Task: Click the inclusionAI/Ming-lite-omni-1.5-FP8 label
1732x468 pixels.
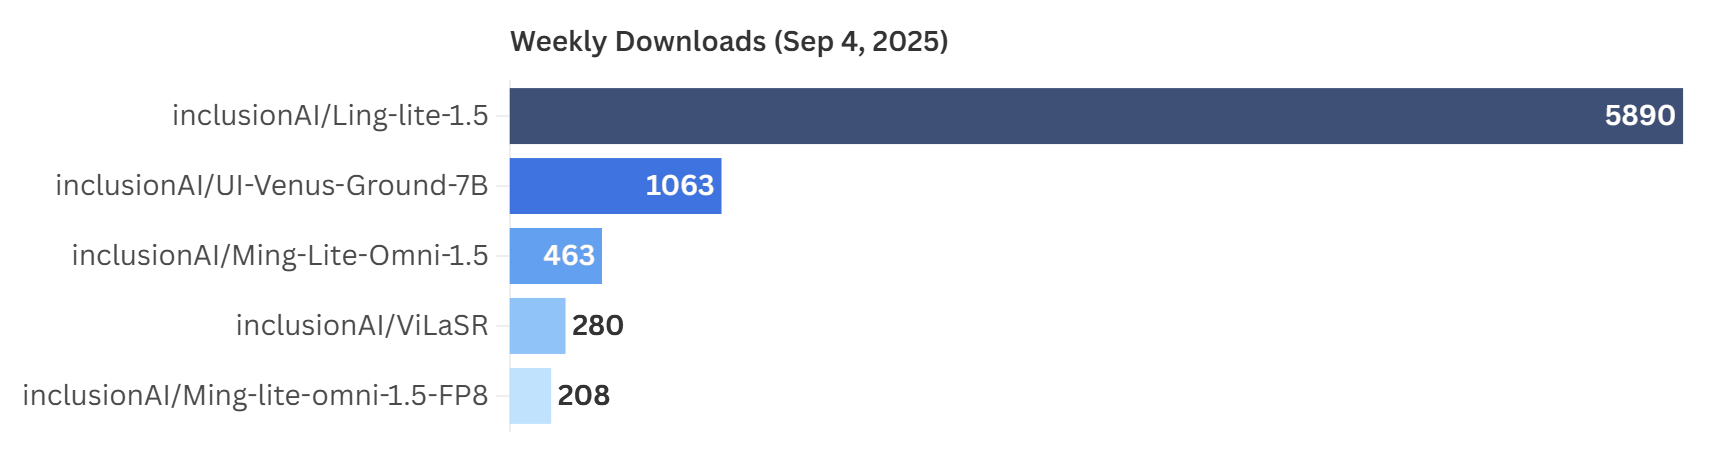Action: [255, 396]
